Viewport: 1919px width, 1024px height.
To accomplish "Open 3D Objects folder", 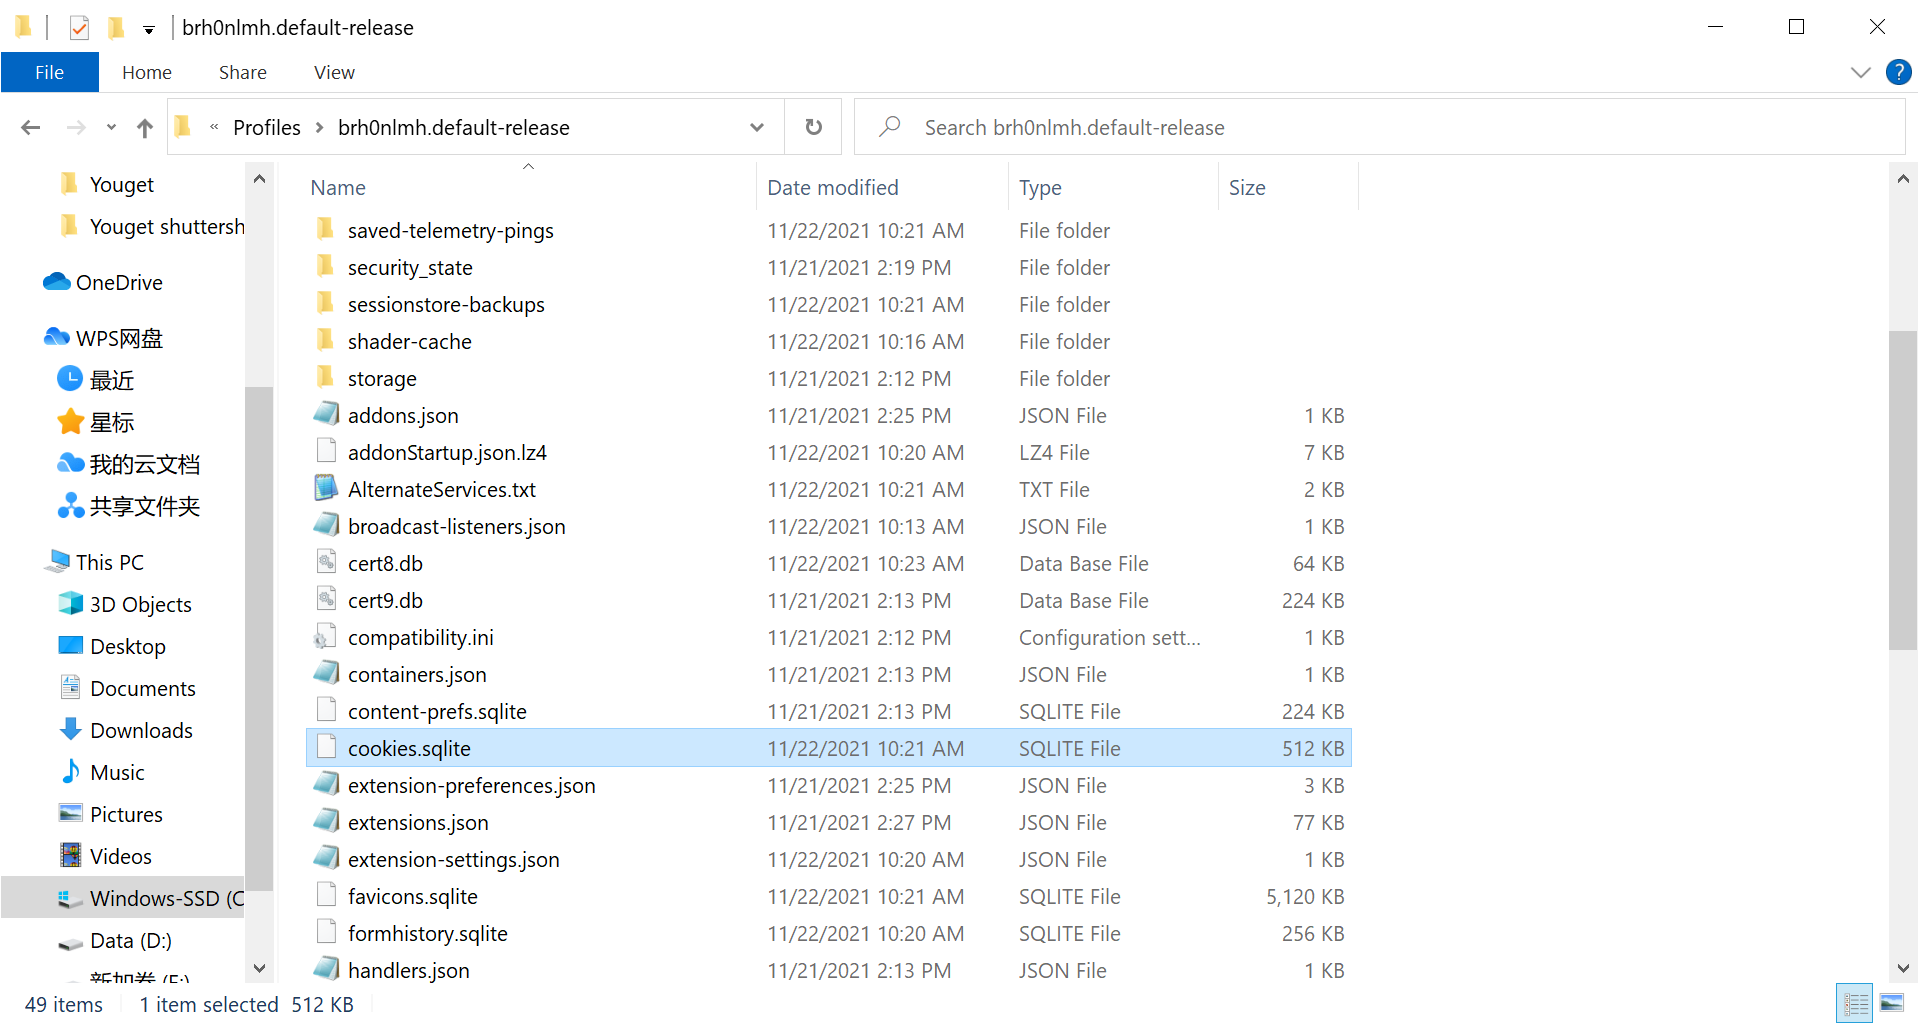I will [x=140, y=605].
